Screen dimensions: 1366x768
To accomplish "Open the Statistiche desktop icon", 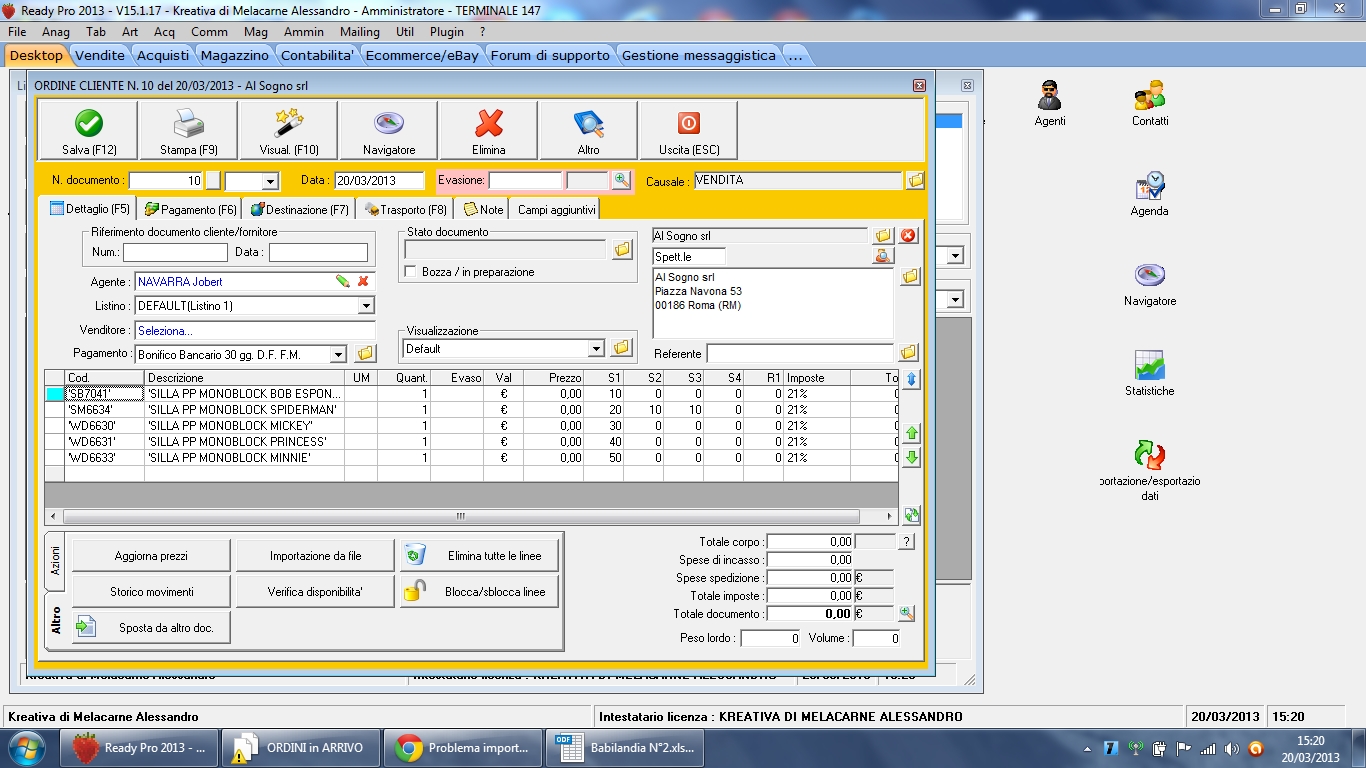I will 1149,366.
